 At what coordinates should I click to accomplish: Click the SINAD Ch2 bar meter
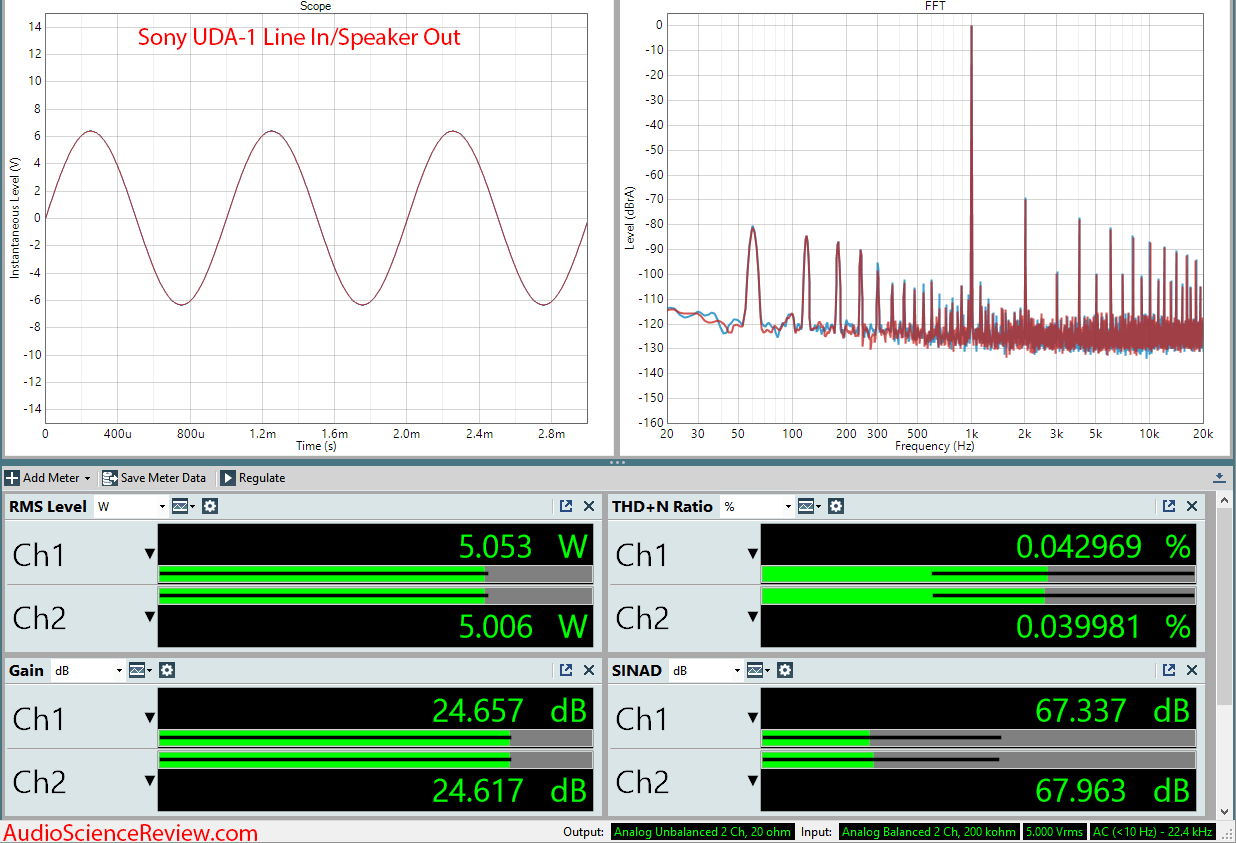point(978,759)
